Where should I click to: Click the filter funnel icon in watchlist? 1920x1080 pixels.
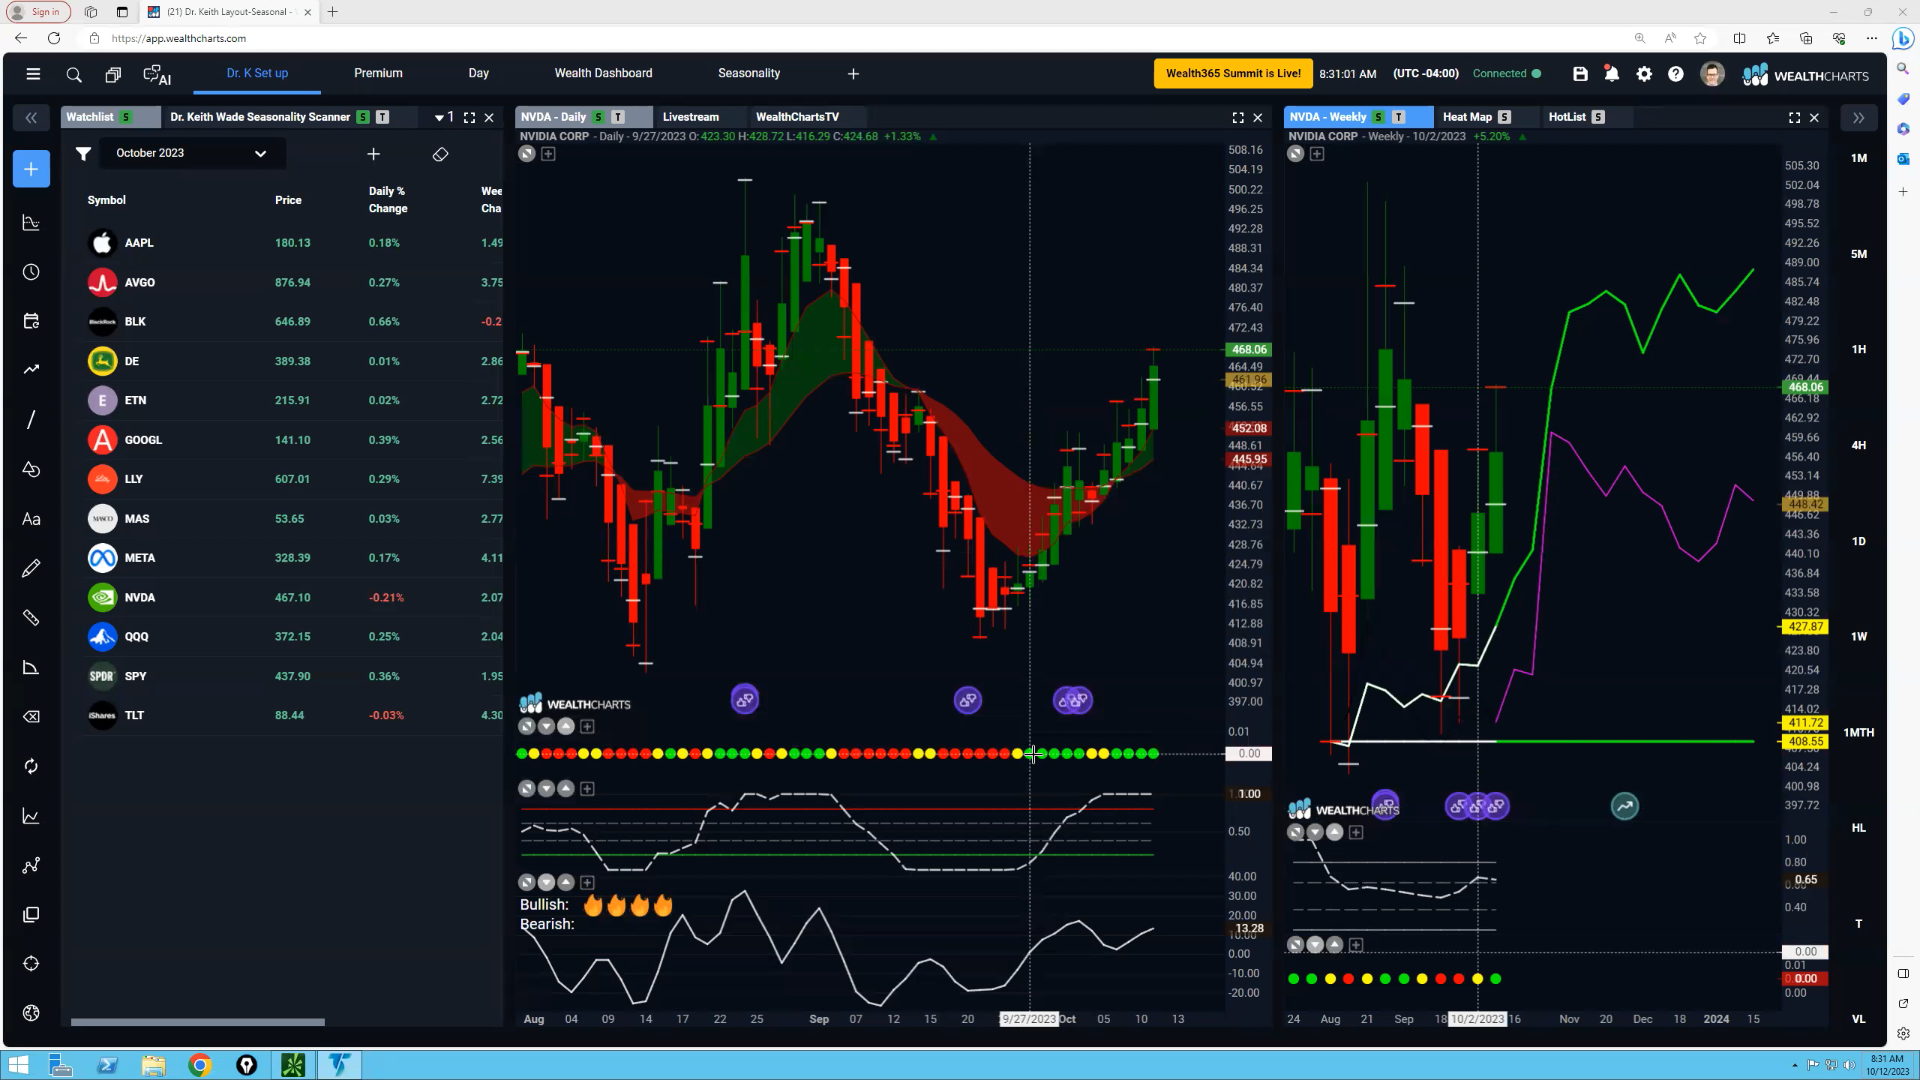tap(83, 153)
